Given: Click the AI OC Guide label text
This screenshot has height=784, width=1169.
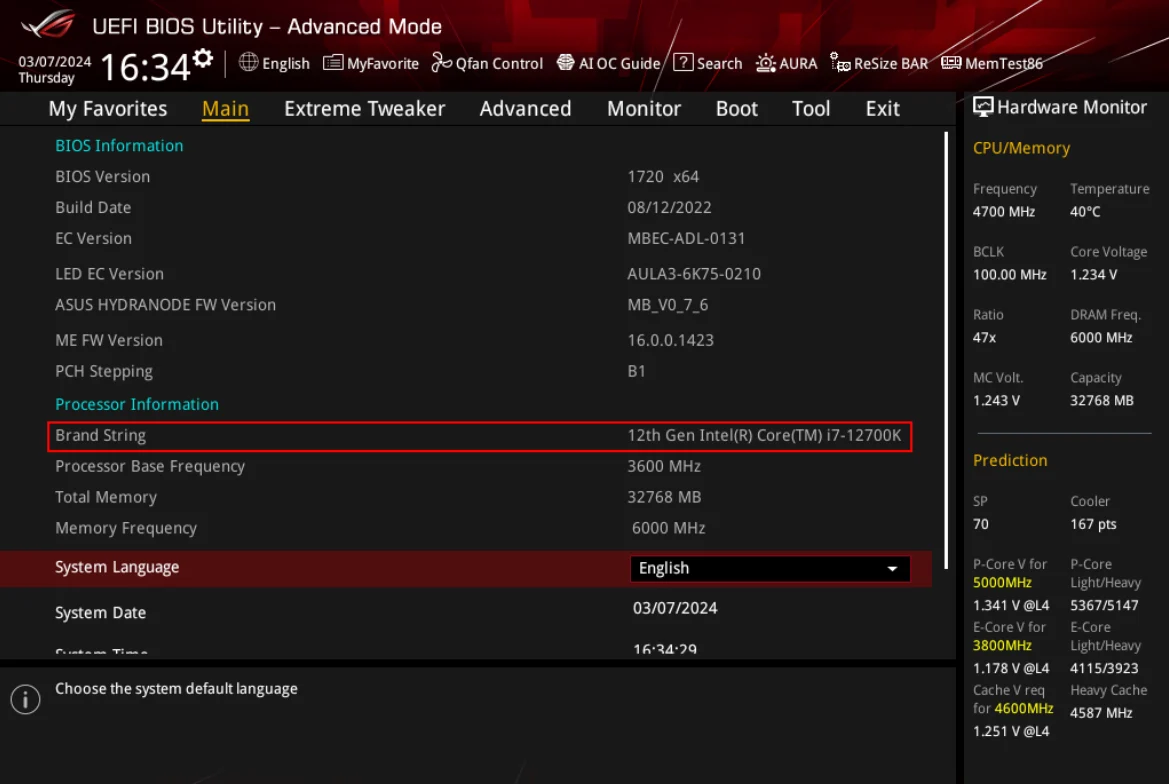Looking at the screenshot, I should [x=620, y=63].
